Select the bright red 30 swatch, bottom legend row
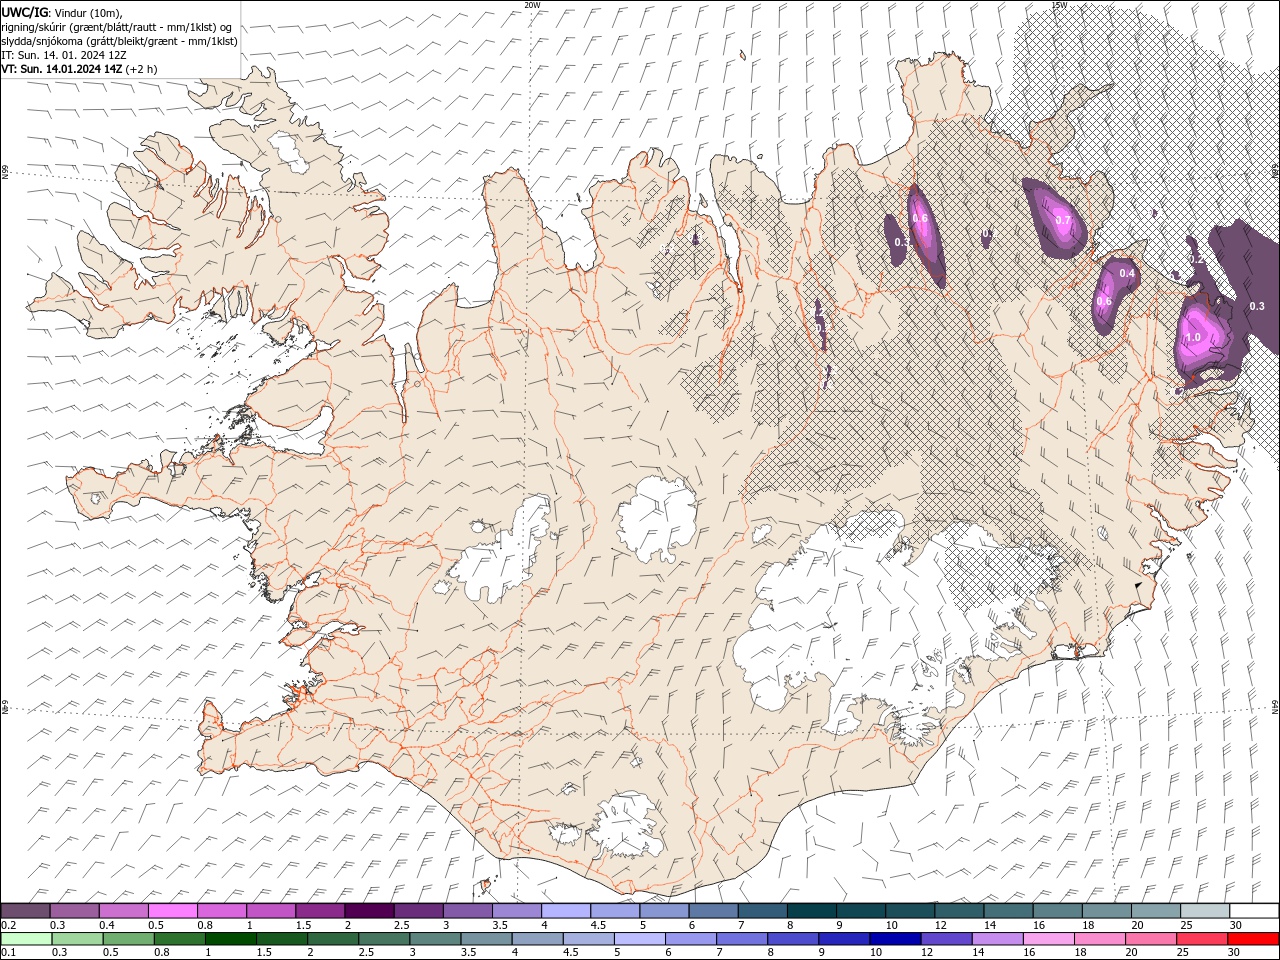The height and width of the screenshot is (960, 1280). coord(1252,939)
